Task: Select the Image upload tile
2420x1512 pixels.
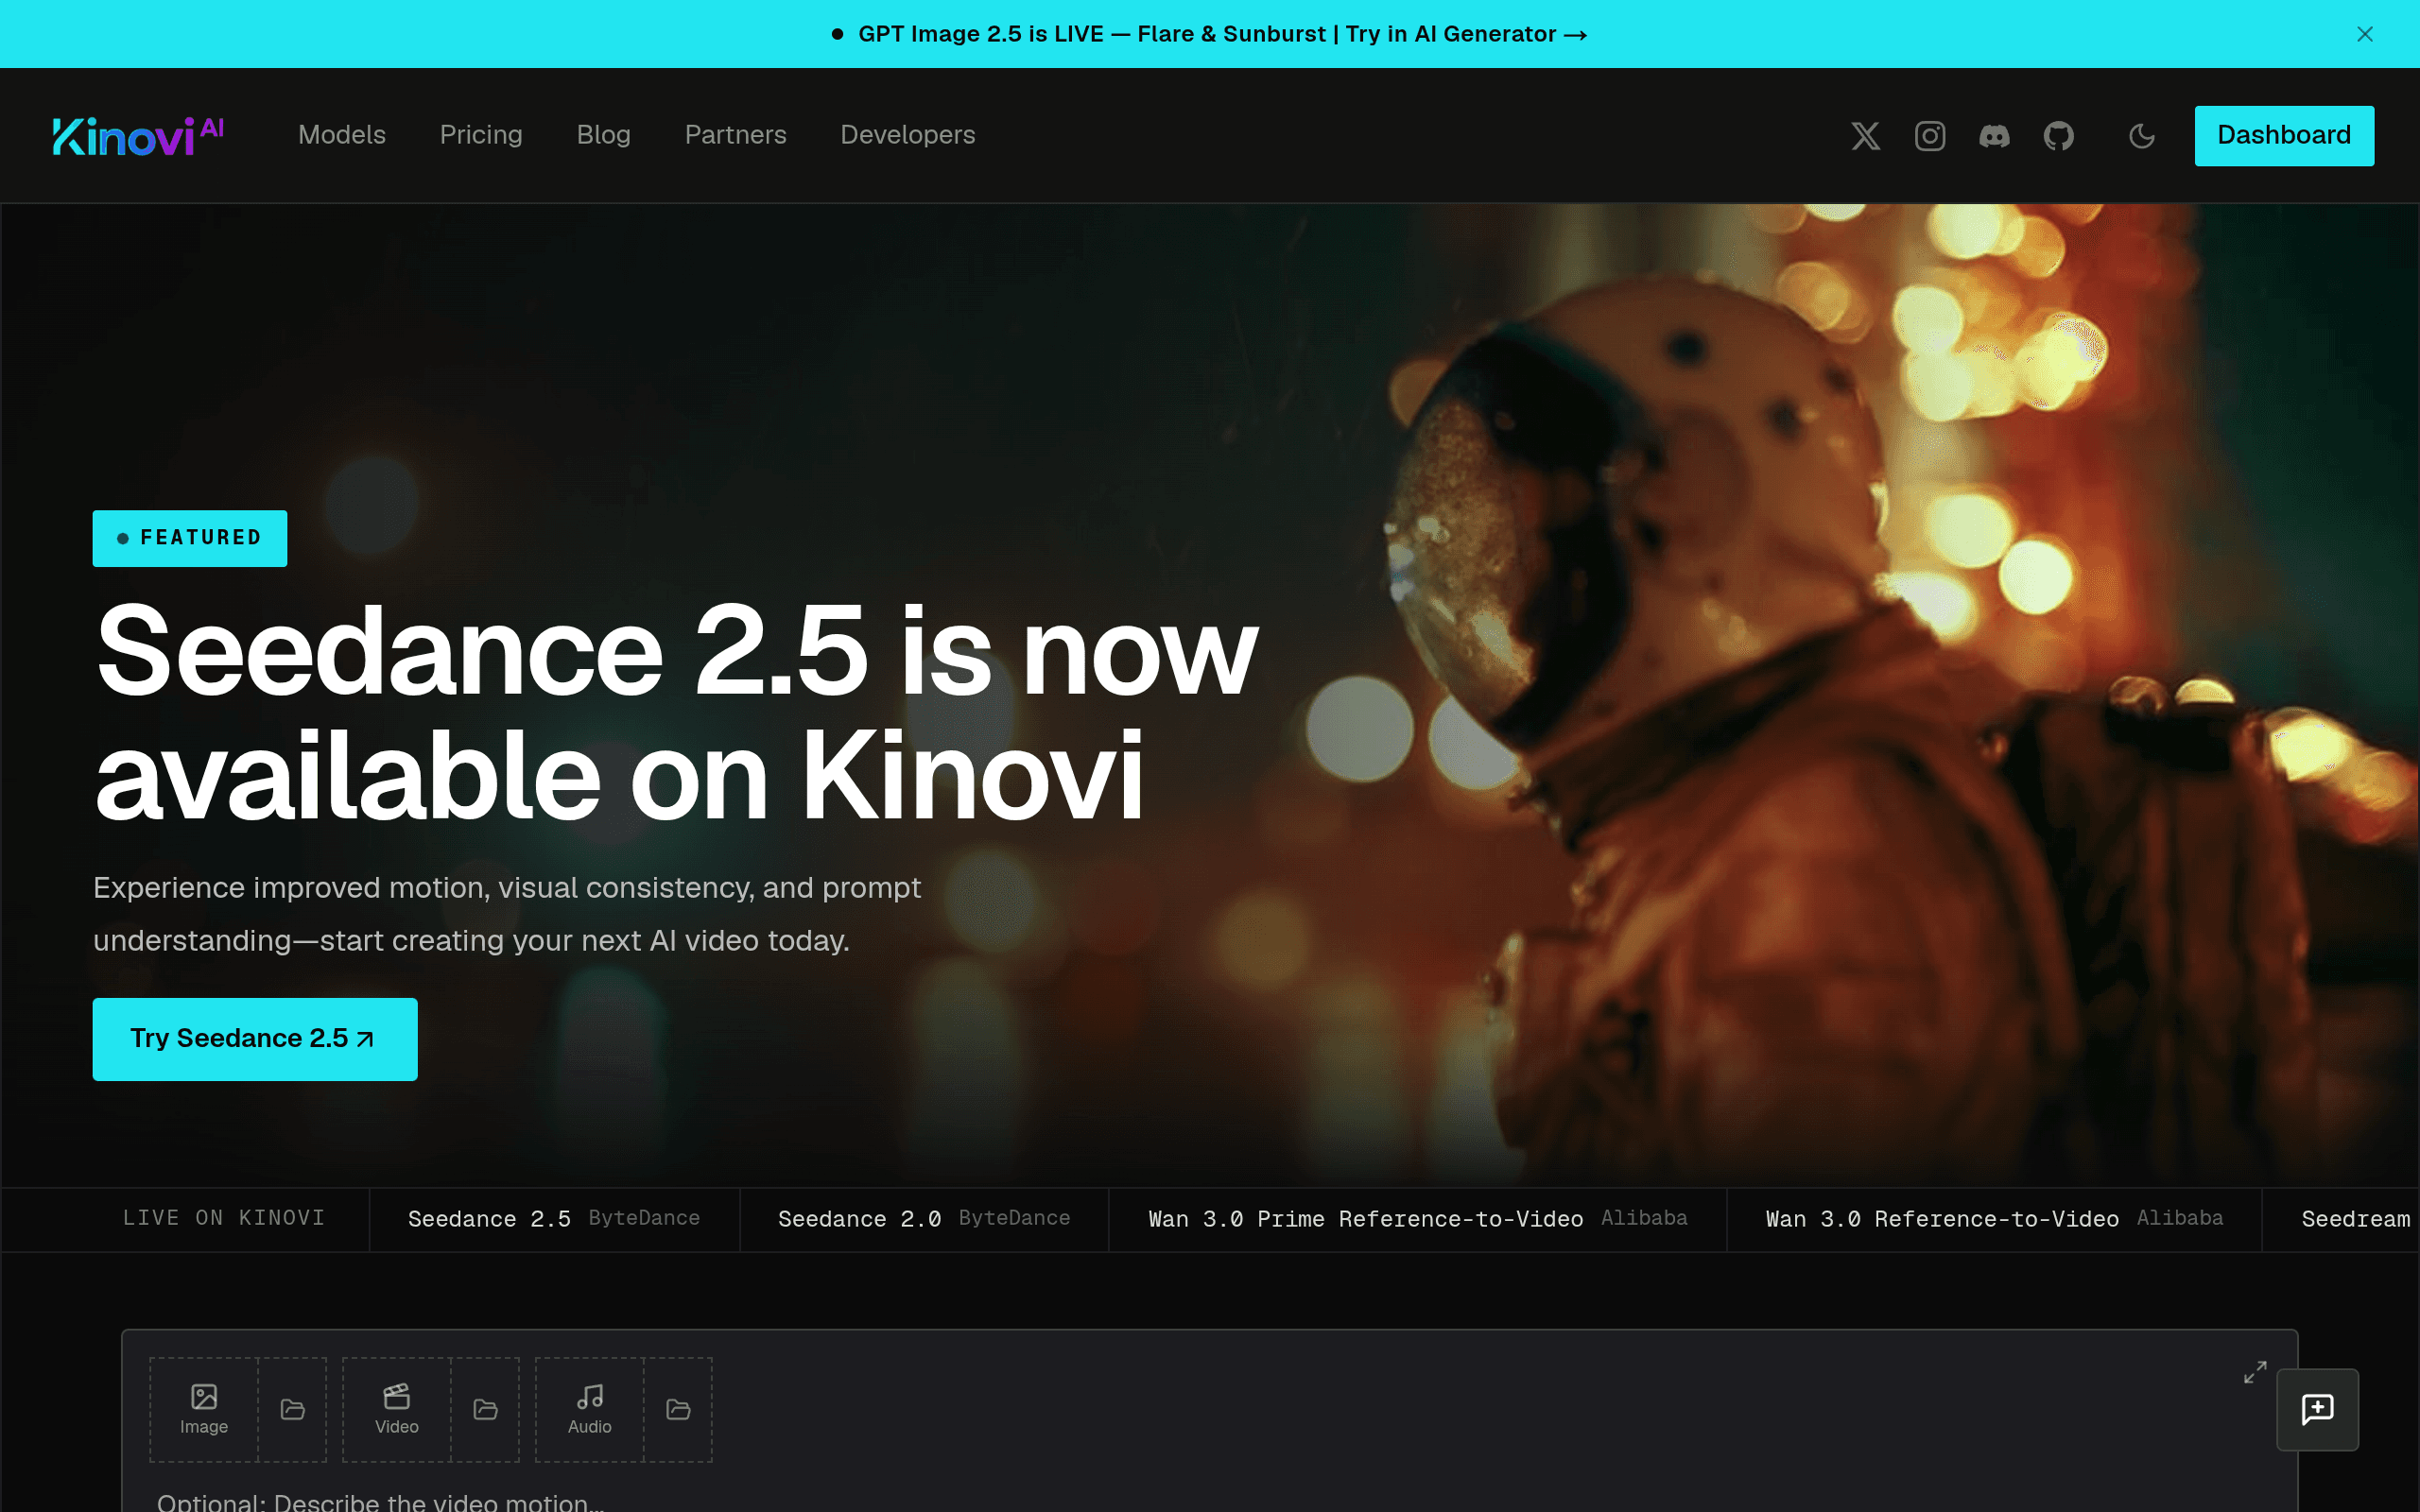Action: [204, 1409]
